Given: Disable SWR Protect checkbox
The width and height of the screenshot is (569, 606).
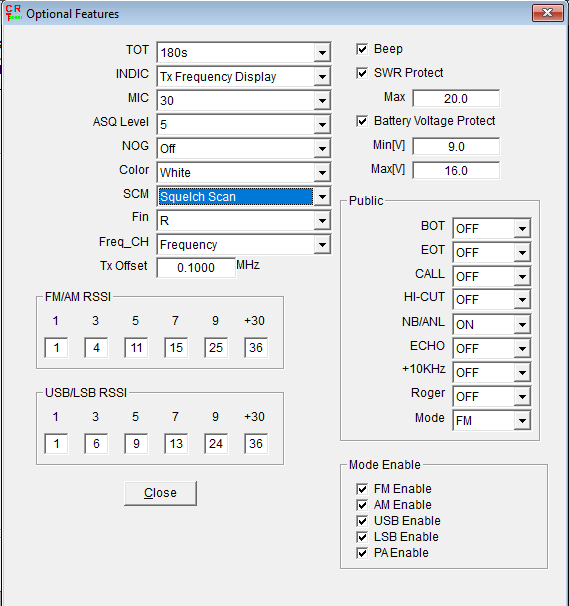Looking at the screenshot, I should pos(362,73).
